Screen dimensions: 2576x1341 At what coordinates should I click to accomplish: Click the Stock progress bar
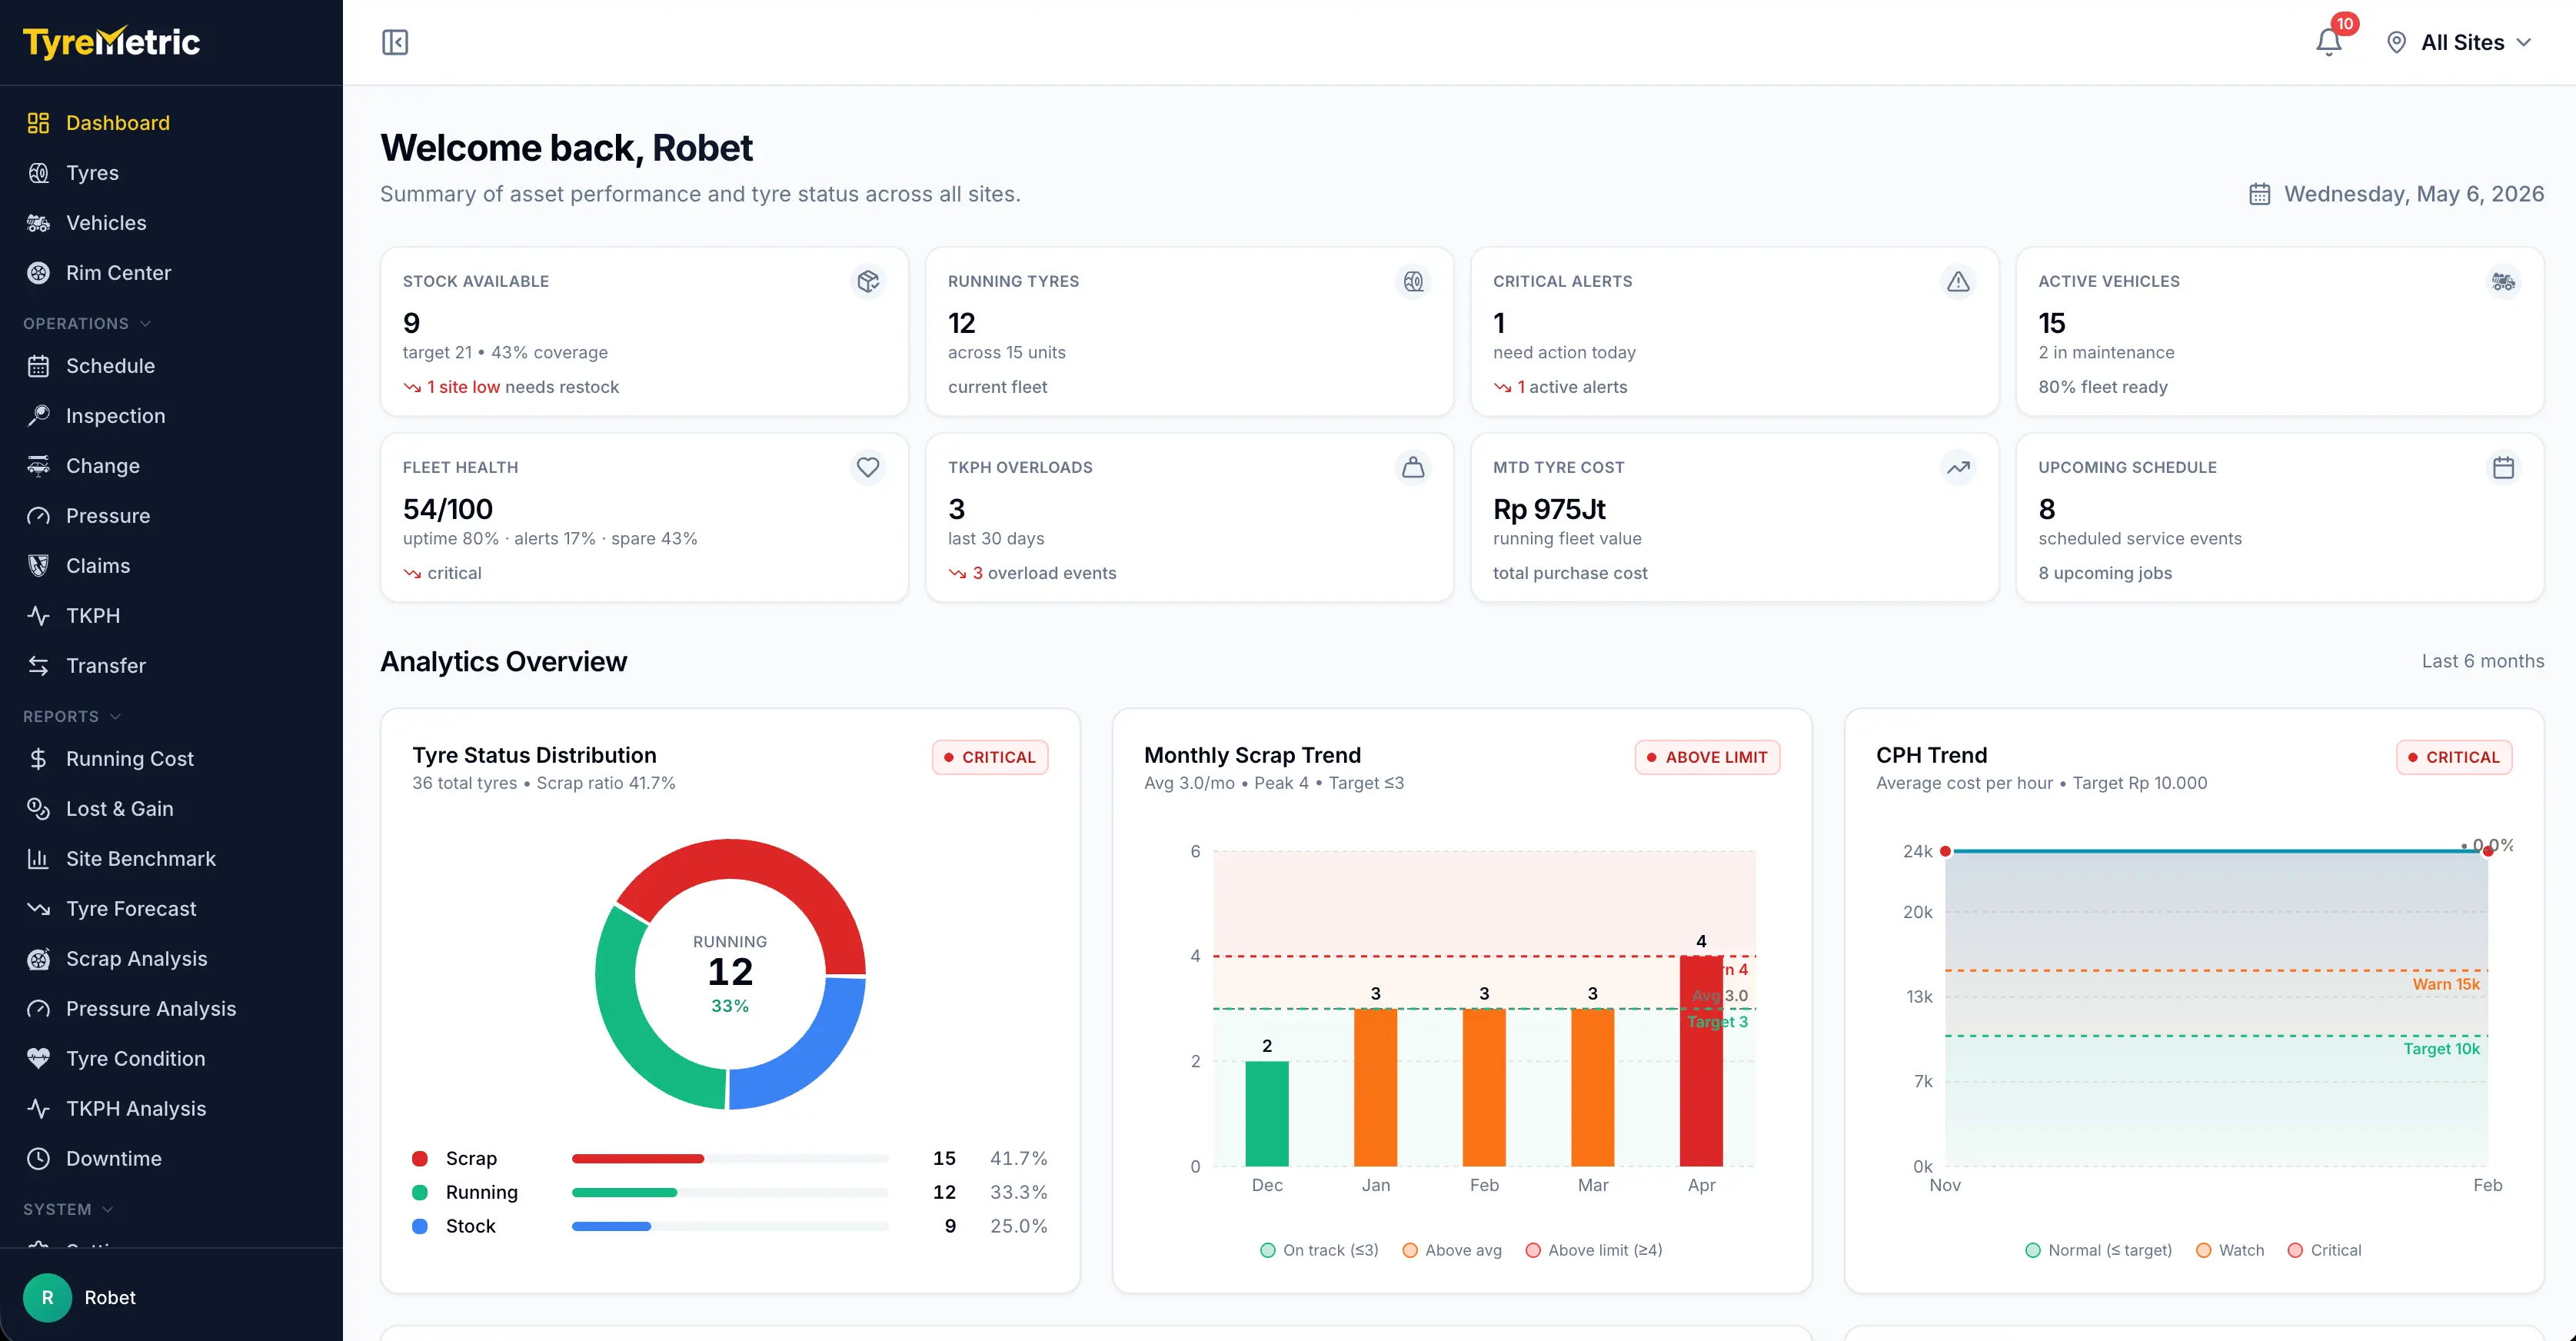click(729, 1226)
